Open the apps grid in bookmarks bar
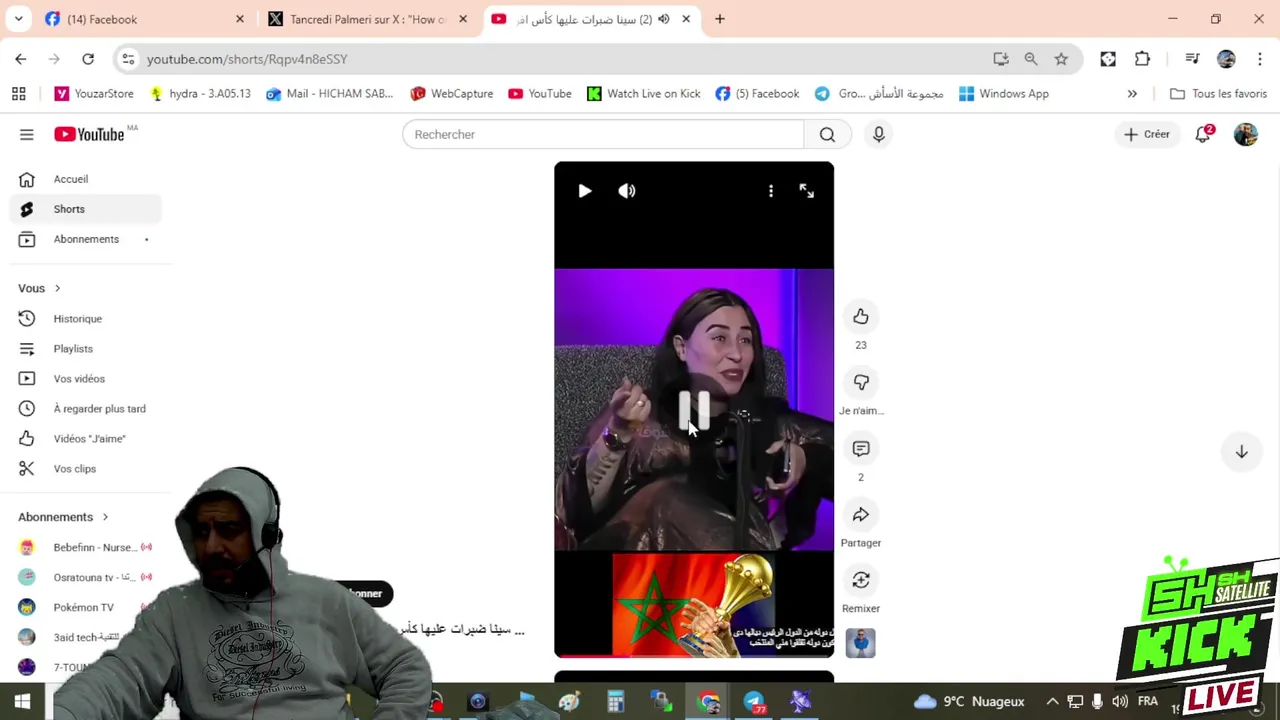The width and height of the screenshot is (1280, 720). click(x=18, y=94)
